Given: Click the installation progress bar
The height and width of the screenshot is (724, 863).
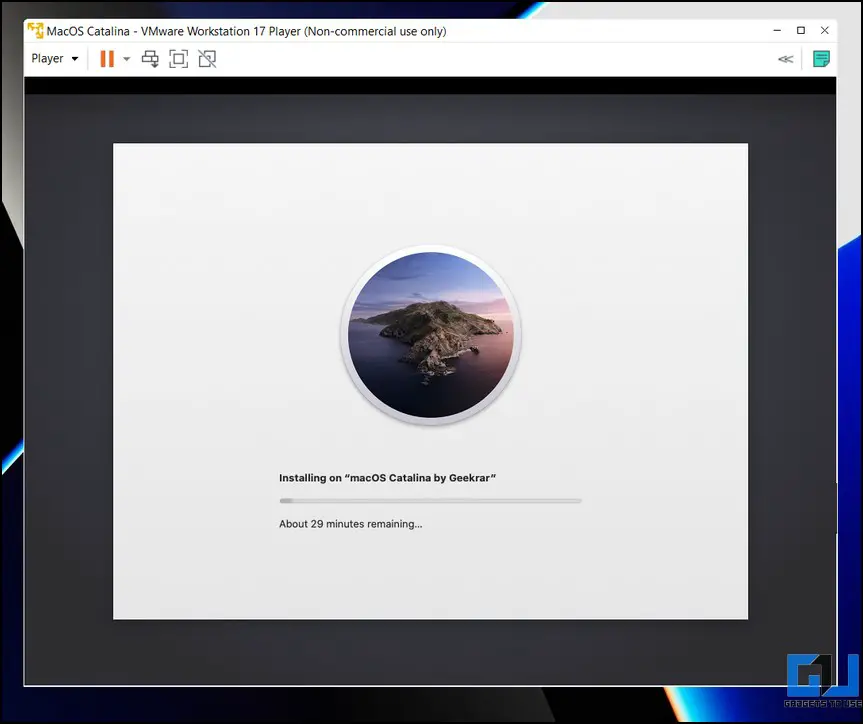Looking at the screenshot, I should pyautogui.click(x=430, y=500).
